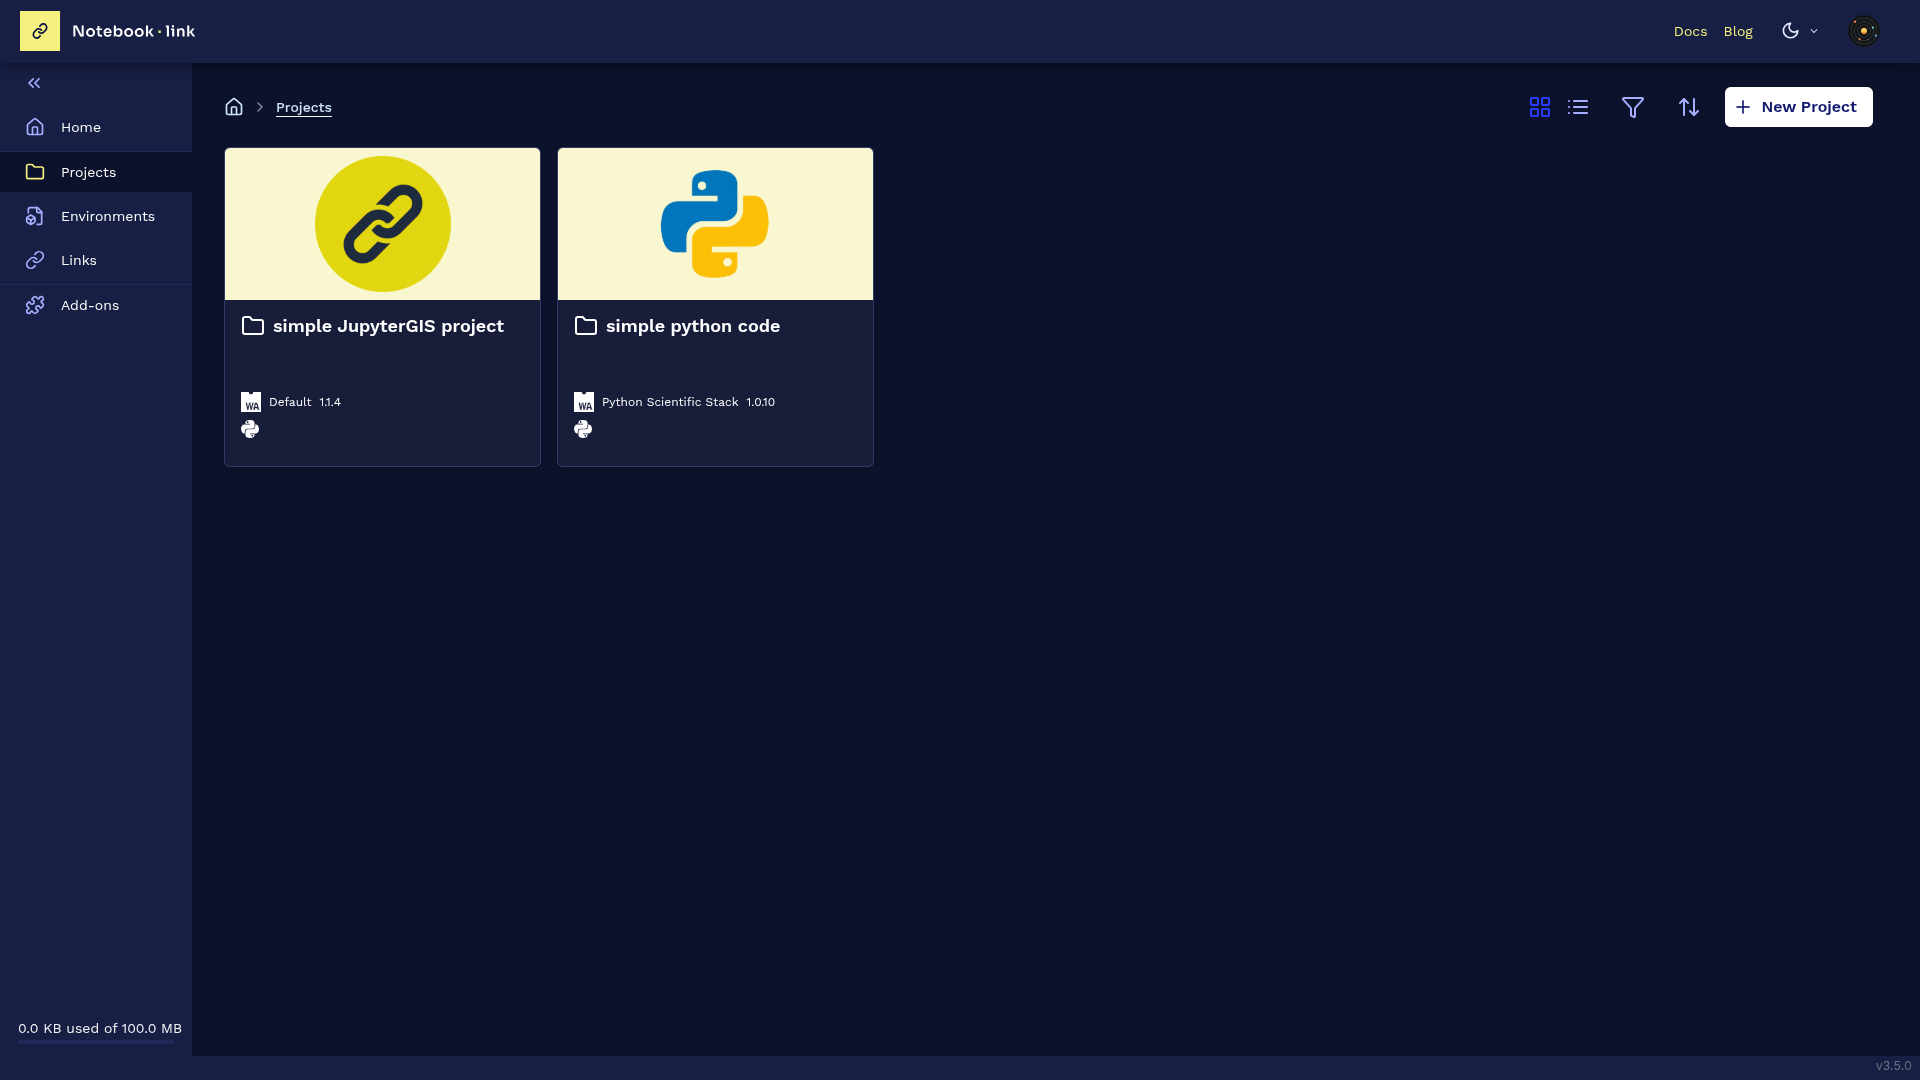Open the simple python code thumbnail
Screen dimensions: 1920x1080
click(x=716, y=224)
